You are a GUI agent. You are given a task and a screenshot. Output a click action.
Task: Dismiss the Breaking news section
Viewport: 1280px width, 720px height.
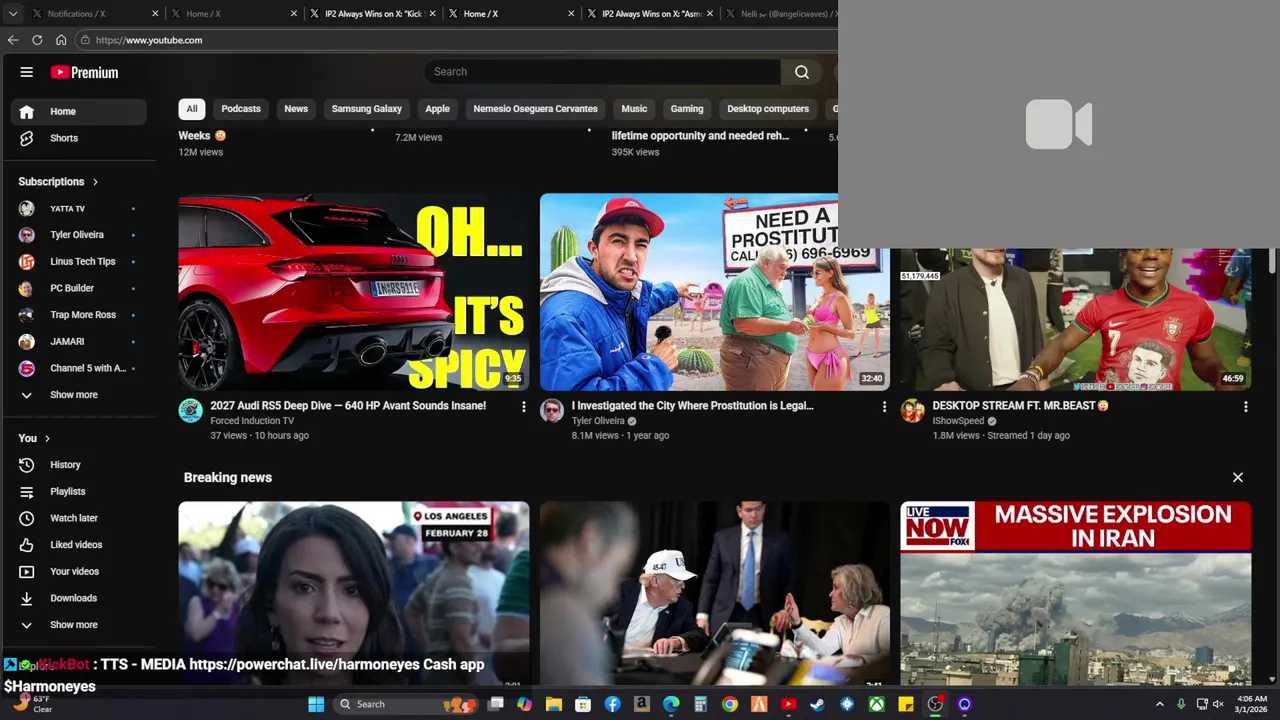(x=1238, y=478)
